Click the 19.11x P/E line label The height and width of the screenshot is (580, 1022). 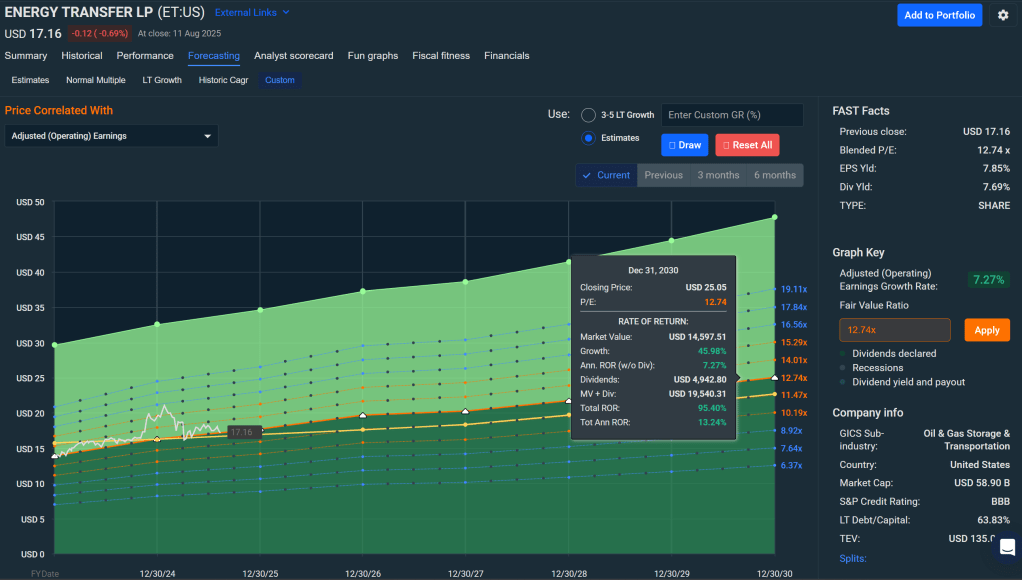[x=793, y=288]
